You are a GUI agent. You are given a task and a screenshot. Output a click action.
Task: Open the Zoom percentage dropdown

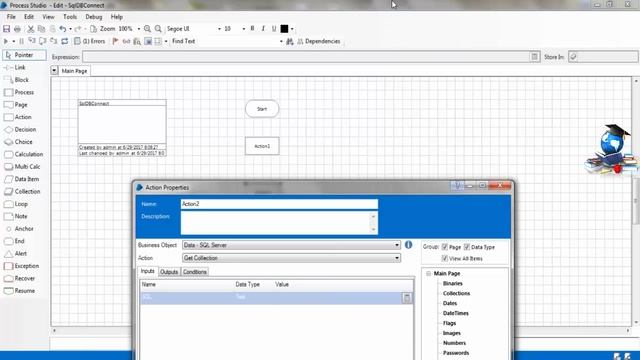coord(139,29)
